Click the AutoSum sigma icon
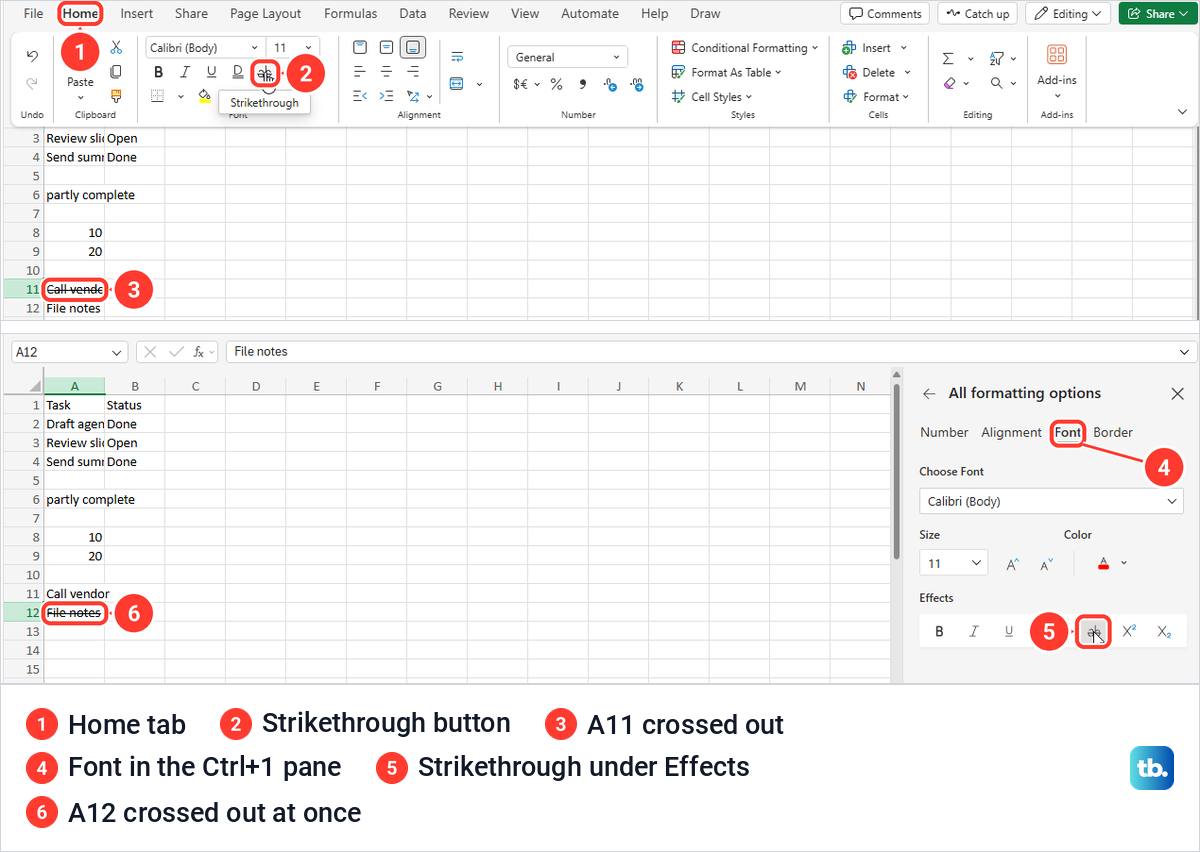The image size is (1200, 852). click(948, 59)
